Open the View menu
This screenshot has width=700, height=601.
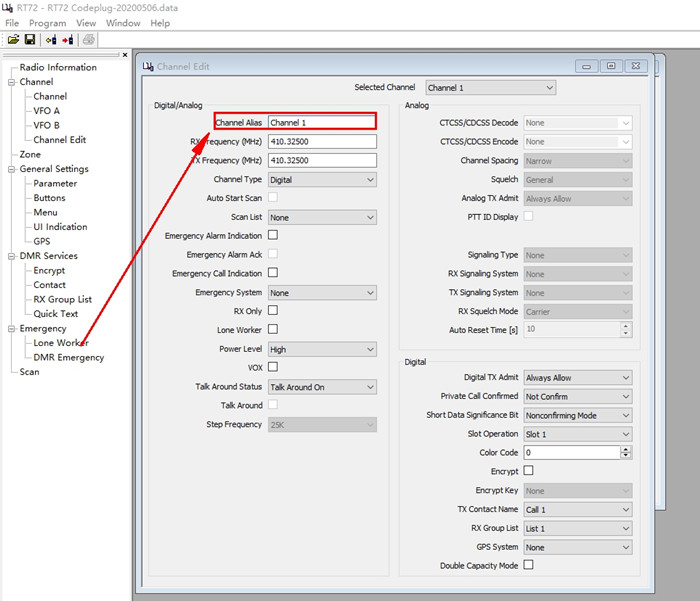coord(86,23)
